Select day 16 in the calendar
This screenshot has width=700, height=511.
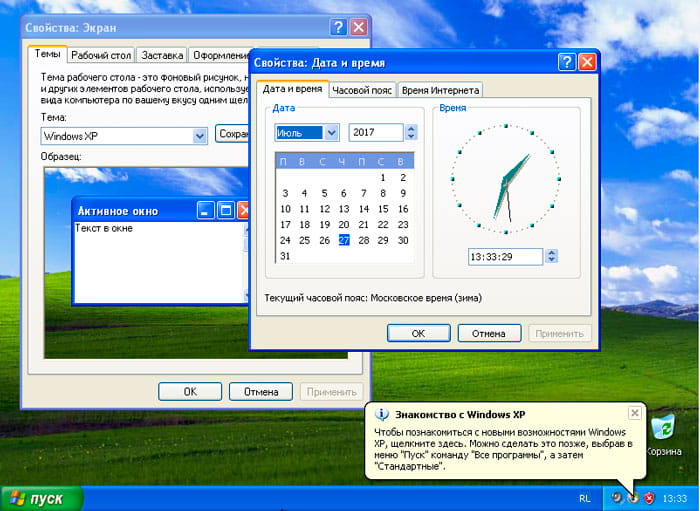pyautogui.click(x=403, y=209)
